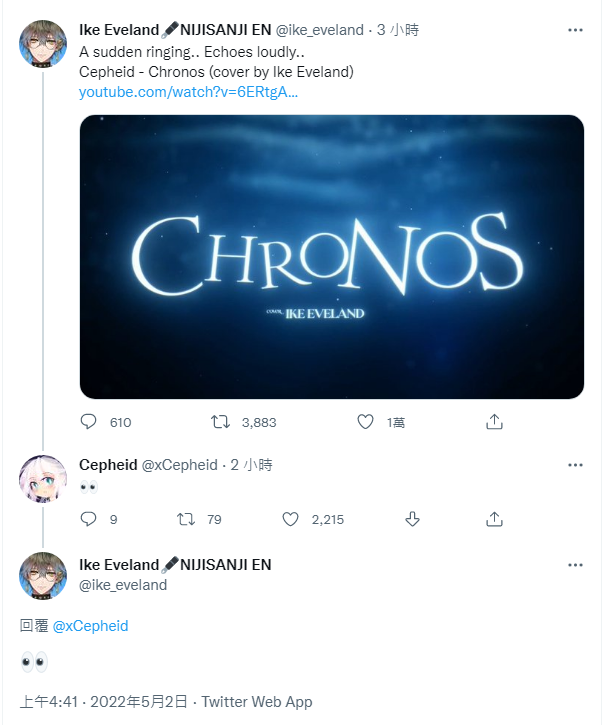
Task: Click download arrow icon on Cepheid's tweet
Action: pos(412,519)
